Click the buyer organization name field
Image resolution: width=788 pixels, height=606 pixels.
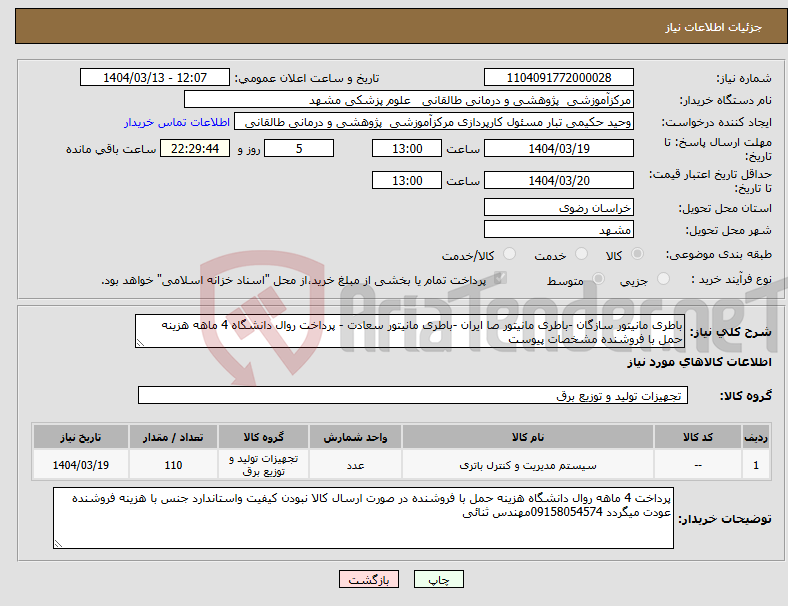click(409, 99)
